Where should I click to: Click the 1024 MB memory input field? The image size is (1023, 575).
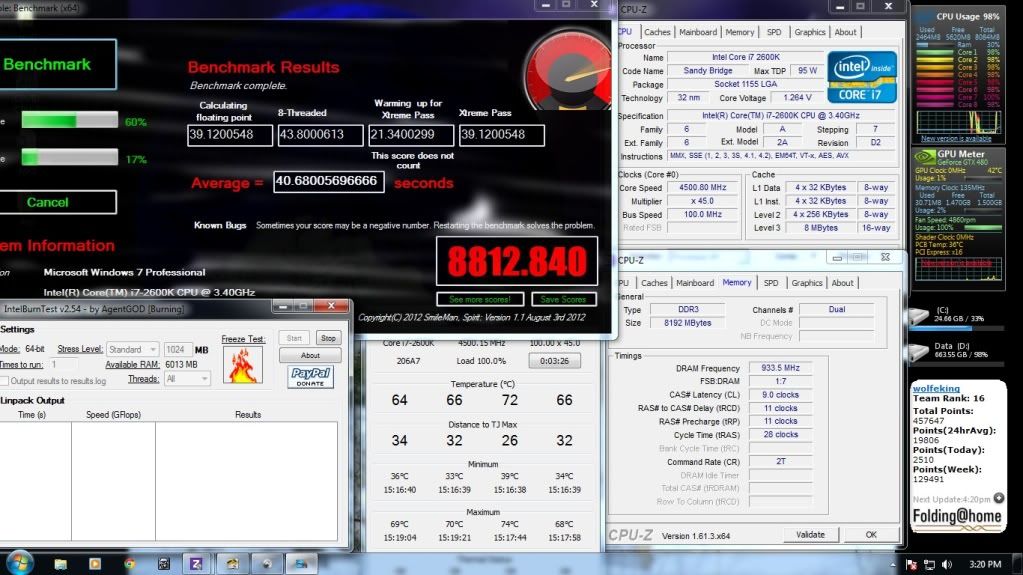pyautogui.click(x=177, y=350)
